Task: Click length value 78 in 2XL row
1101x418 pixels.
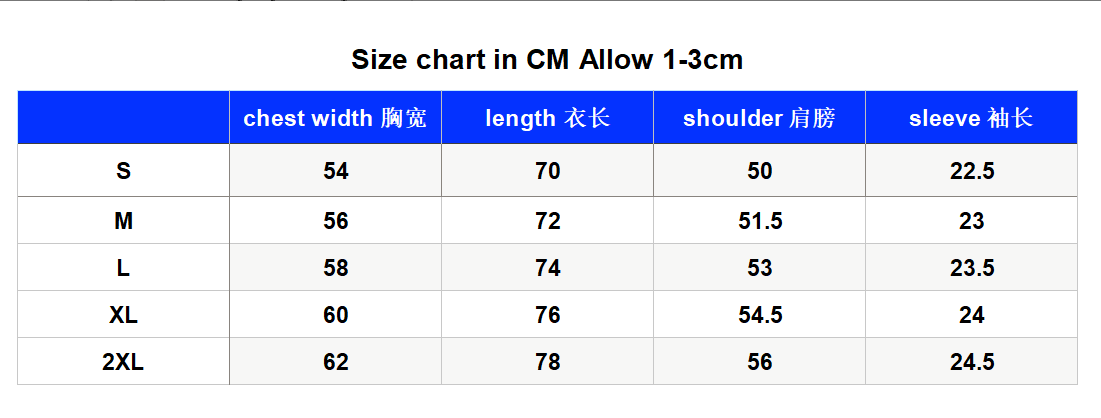Action: (x=548, y=362)
